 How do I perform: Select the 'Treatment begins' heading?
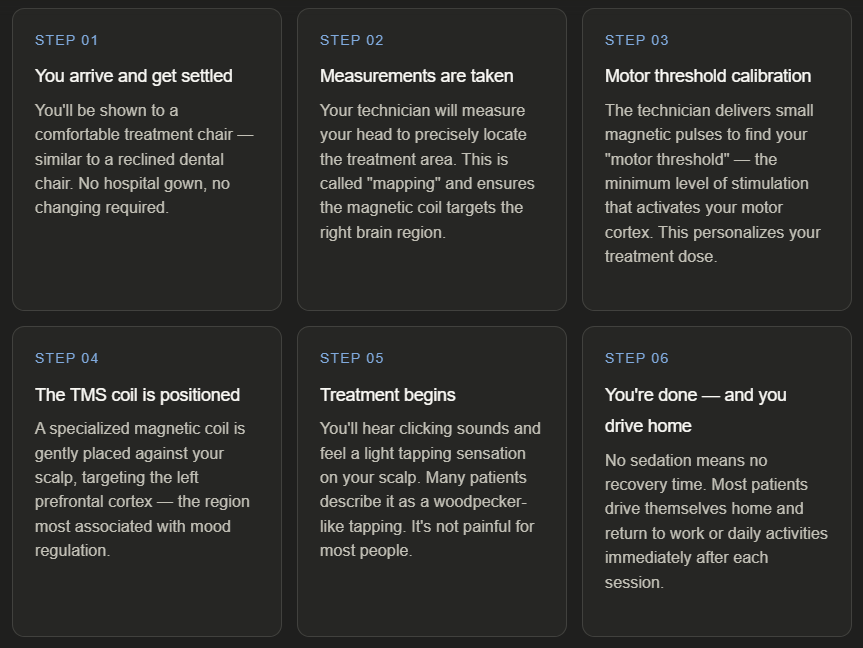387,395
